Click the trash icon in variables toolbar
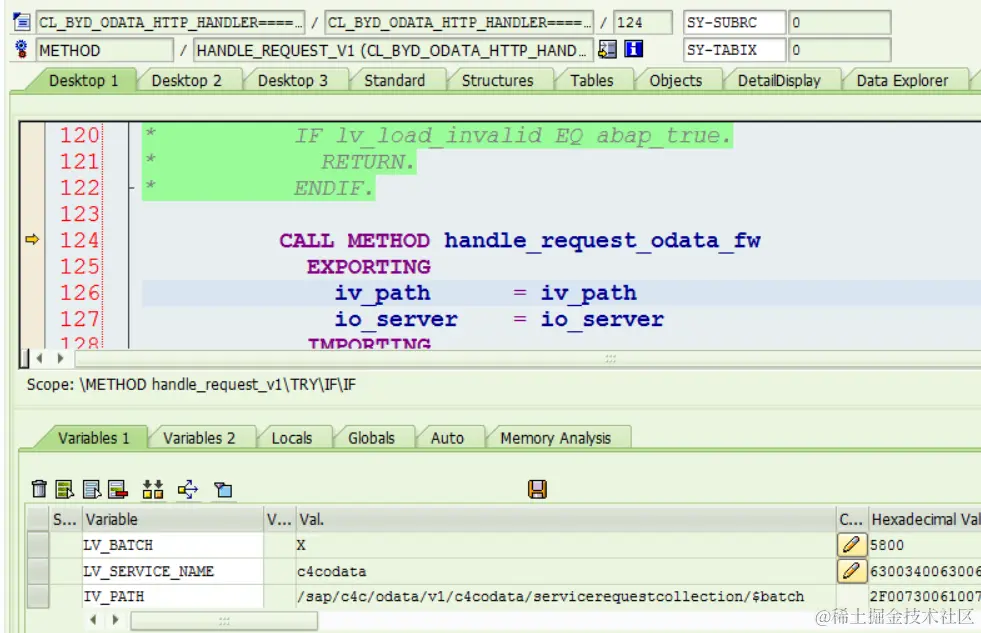This screenshot has height=633, width=981. [x=39, y=489]
